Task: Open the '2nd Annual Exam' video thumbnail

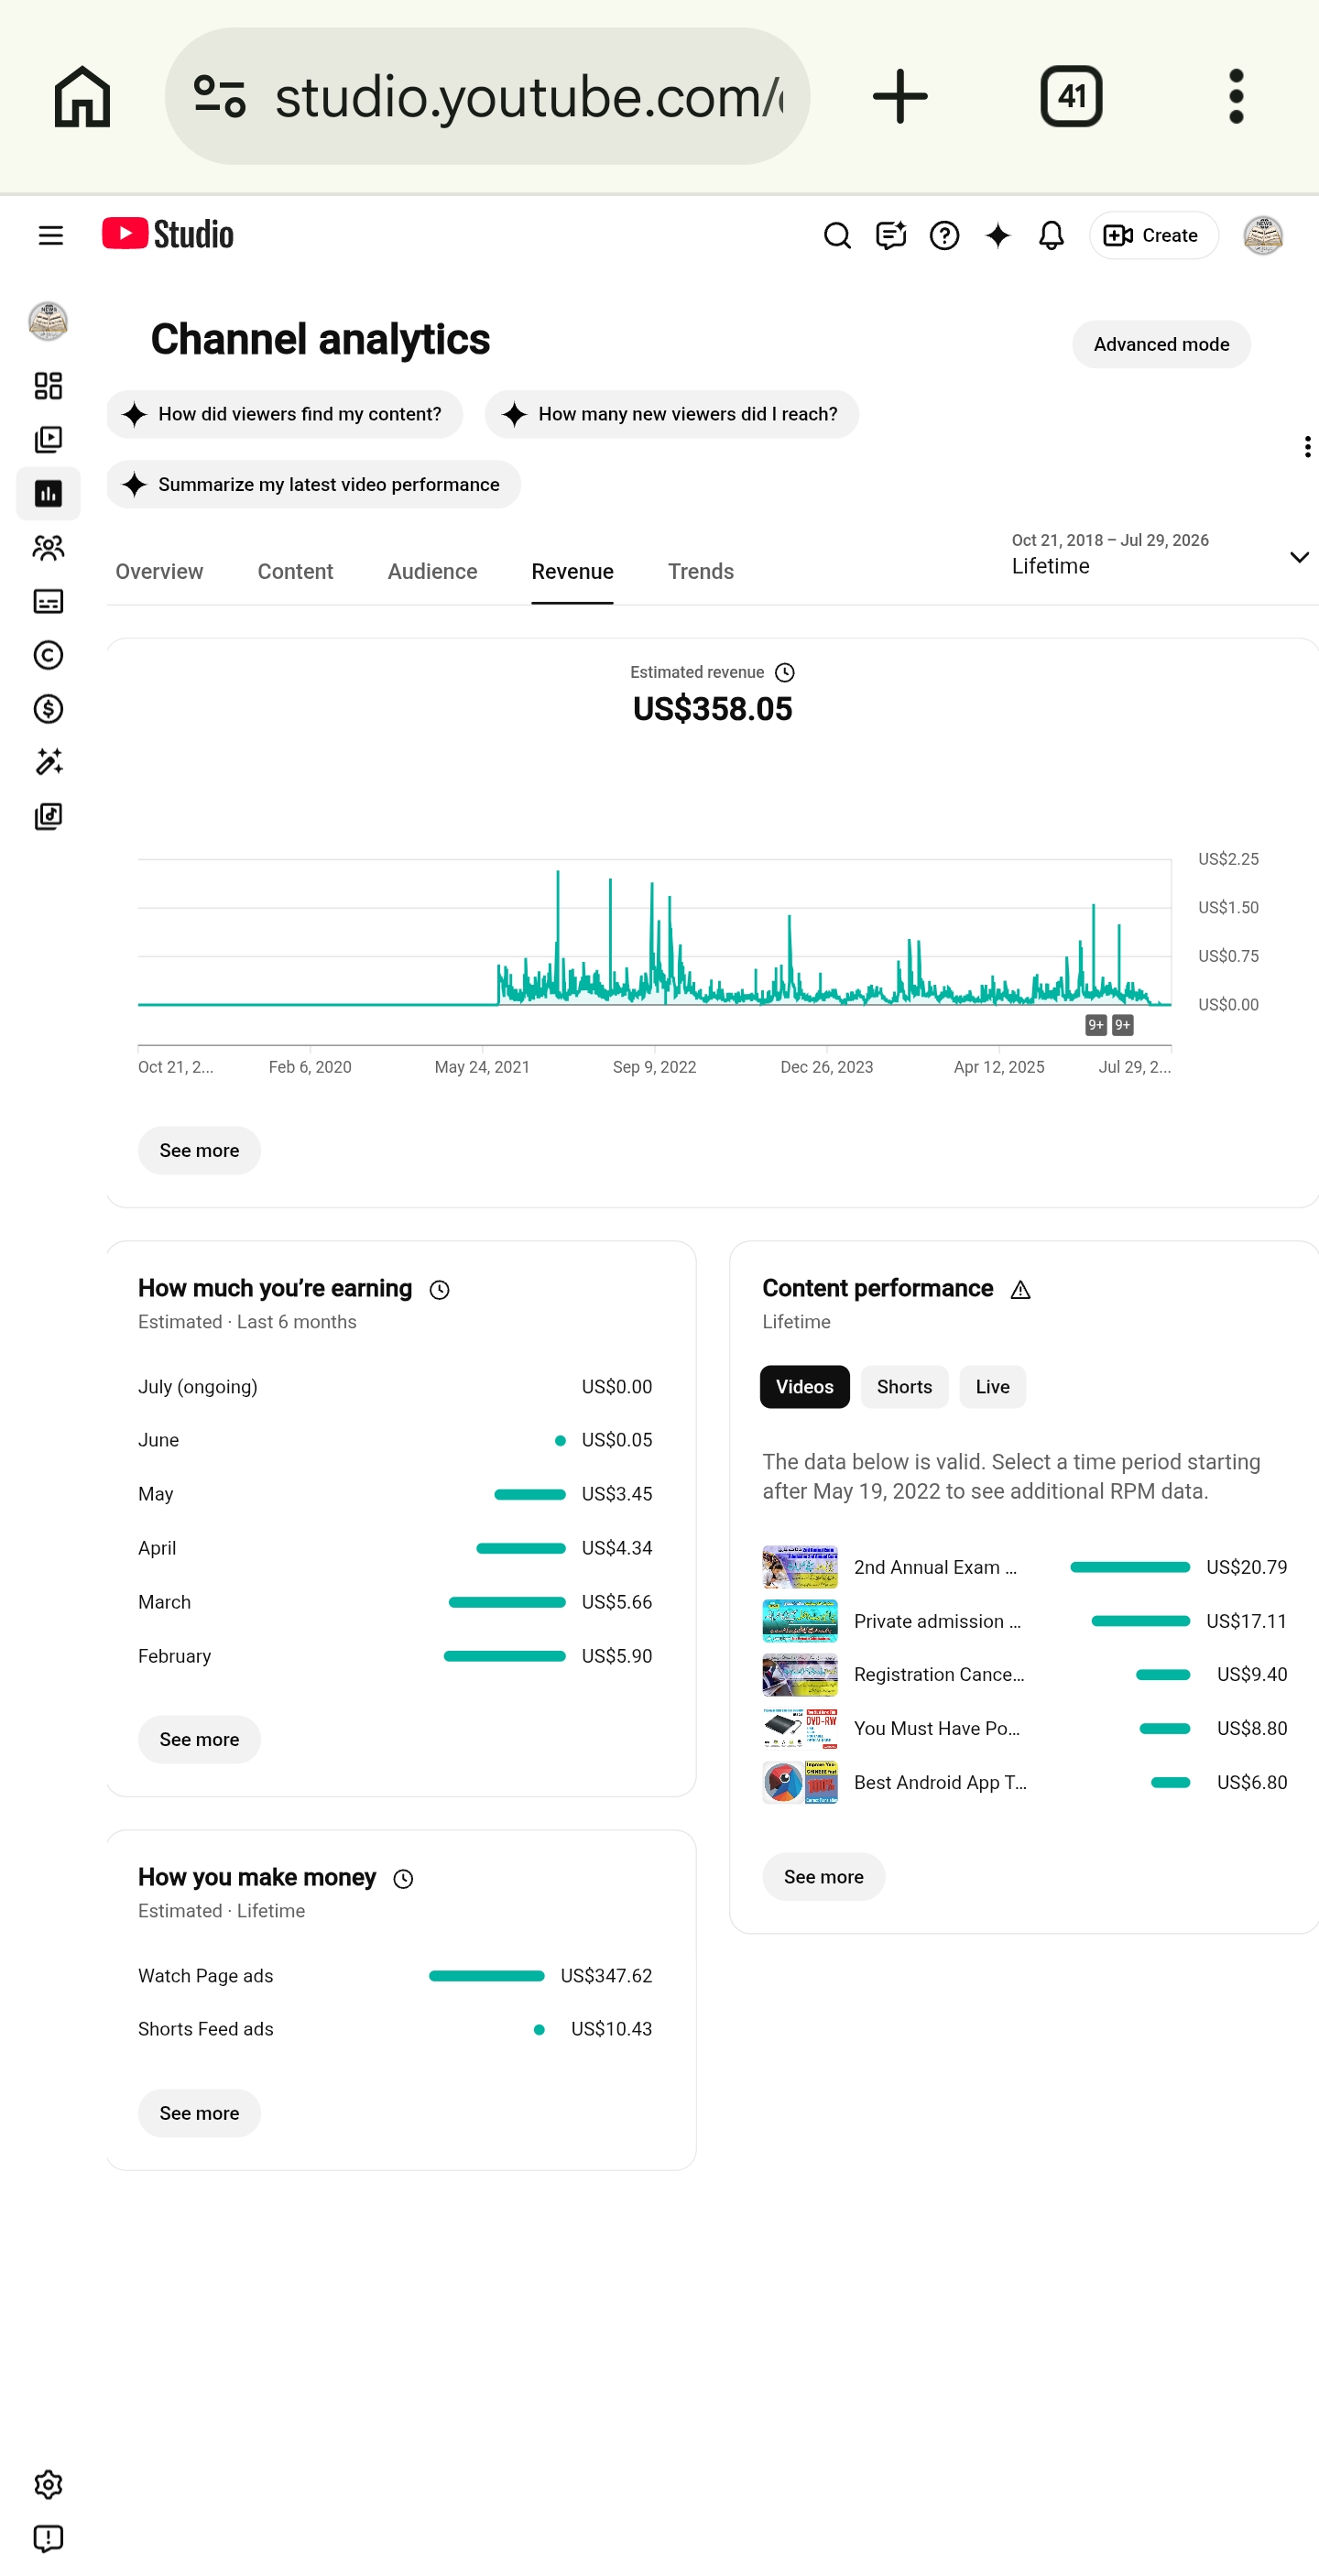Action: 800,1567
